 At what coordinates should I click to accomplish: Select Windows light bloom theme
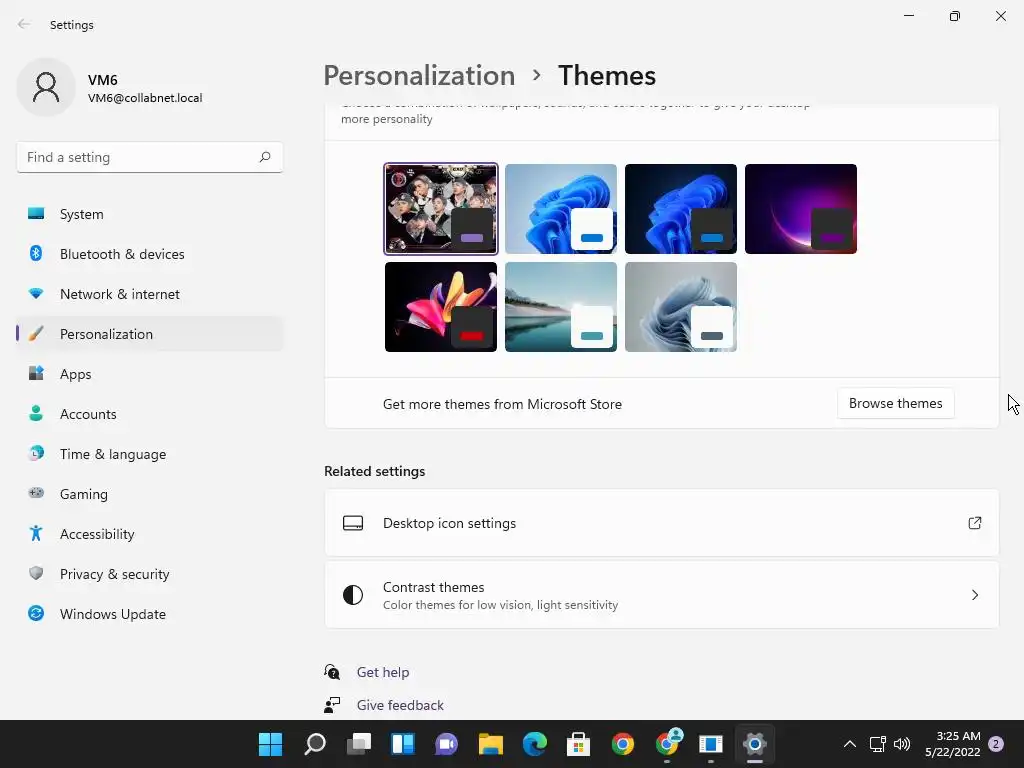coord(561,209)
